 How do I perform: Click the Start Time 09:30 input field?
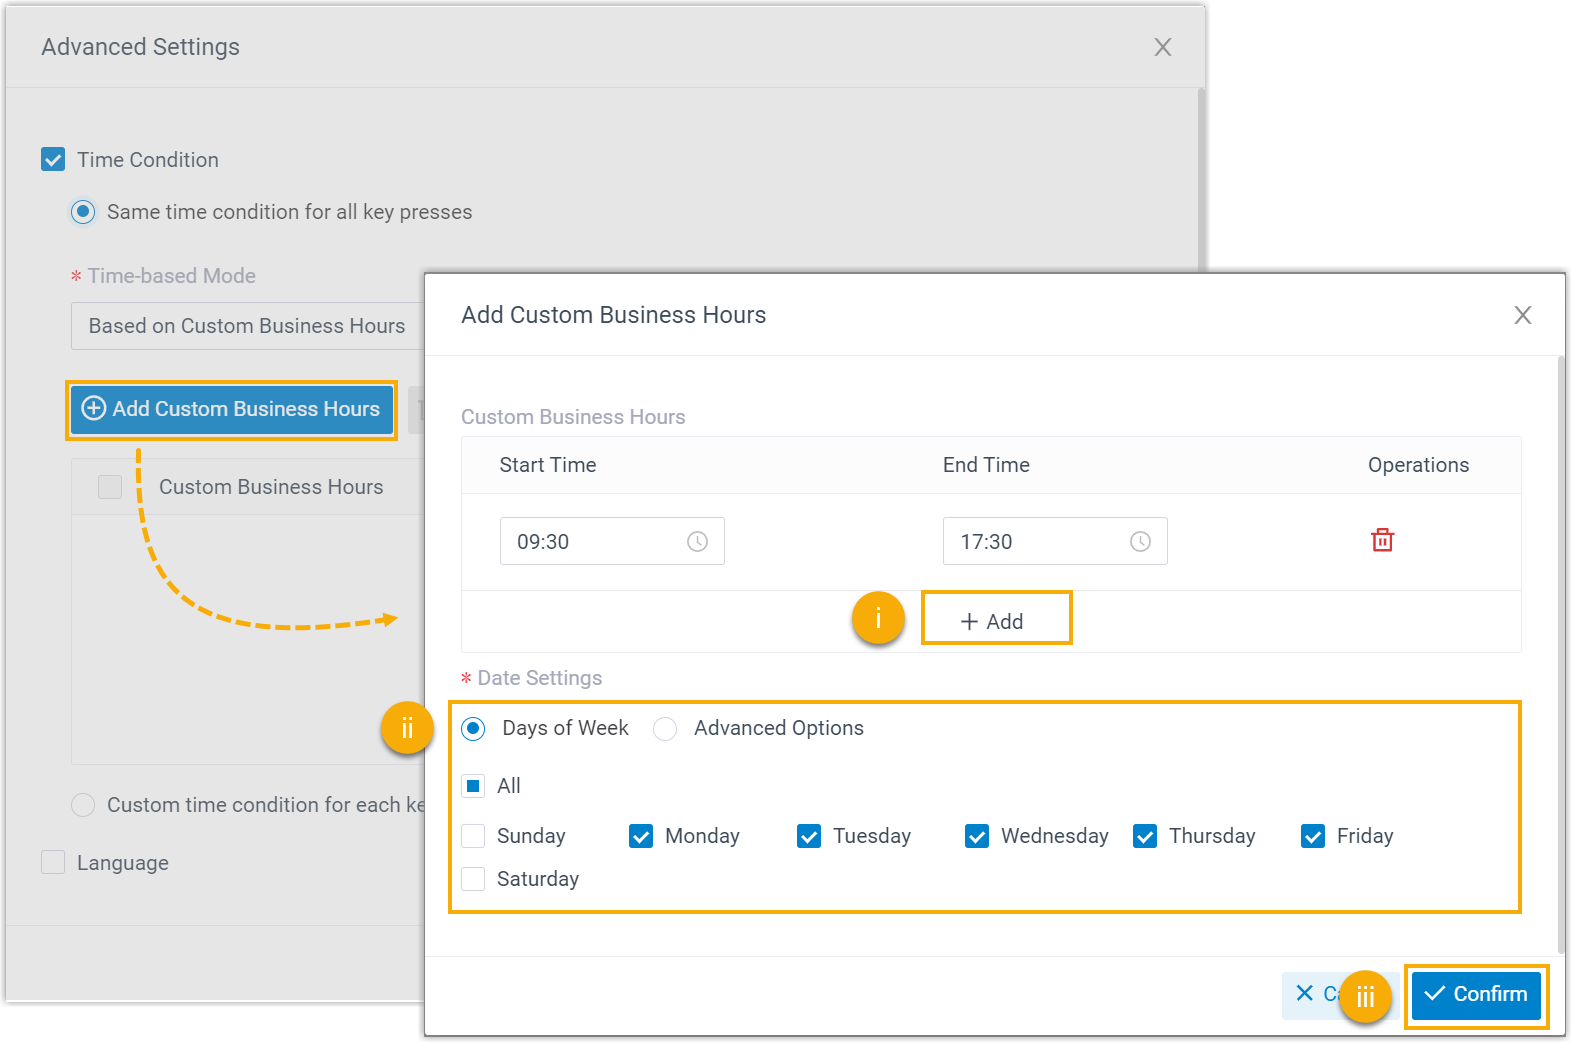pos(590,541)
